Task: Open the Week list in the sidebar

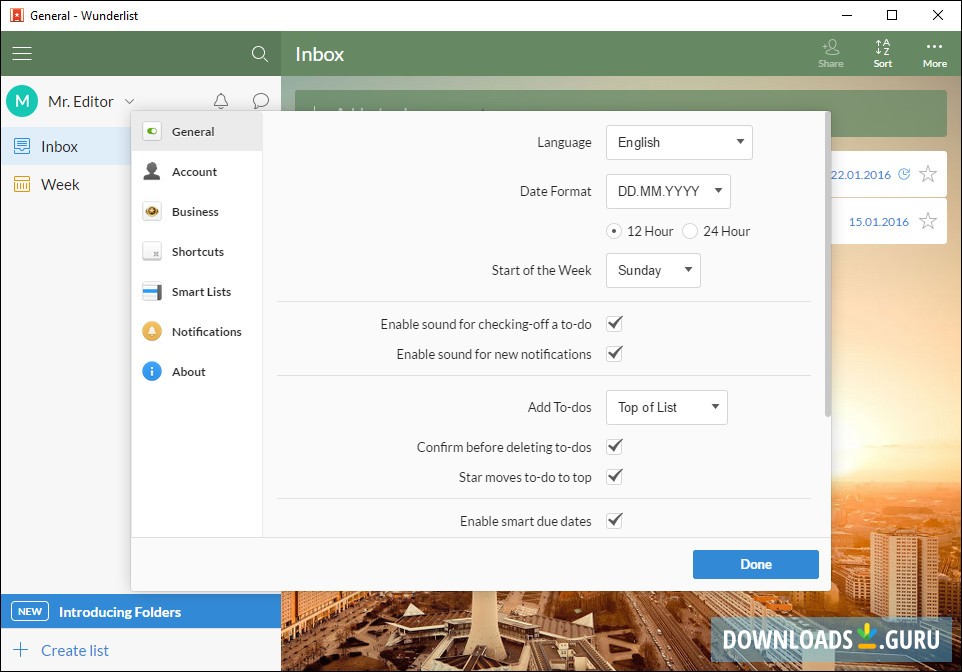Action: [x=66, y=184]
